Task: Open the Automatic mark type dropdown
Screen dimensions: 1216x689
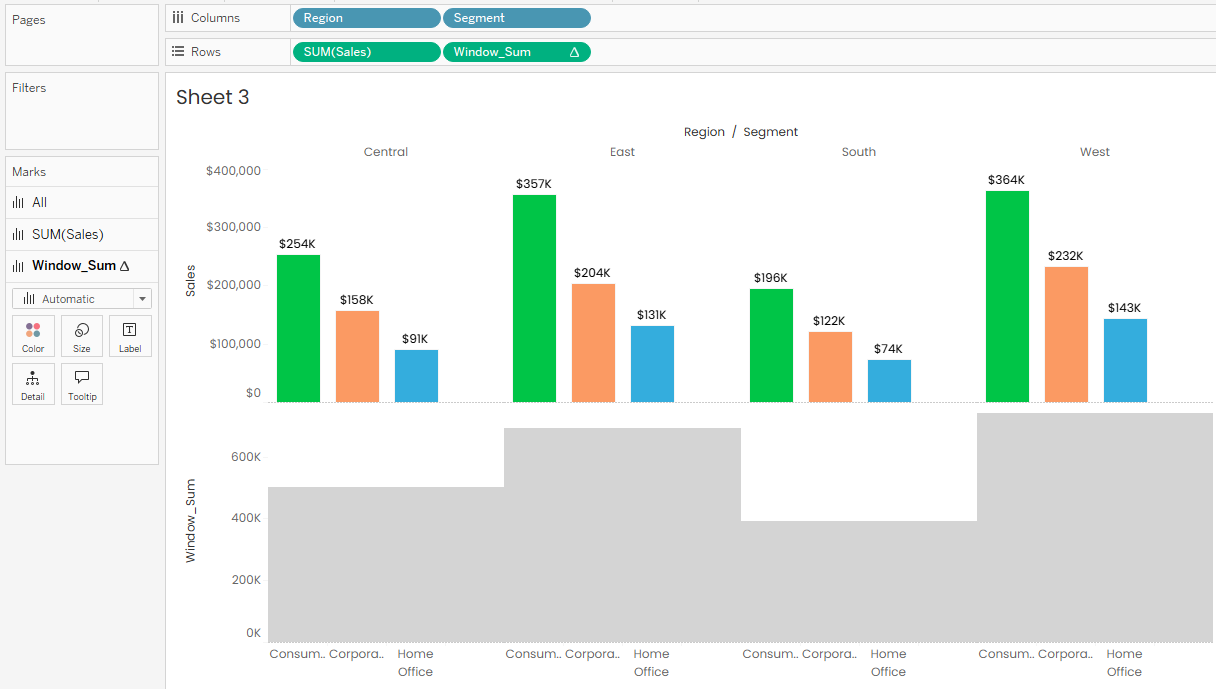Action: (82, 299)
